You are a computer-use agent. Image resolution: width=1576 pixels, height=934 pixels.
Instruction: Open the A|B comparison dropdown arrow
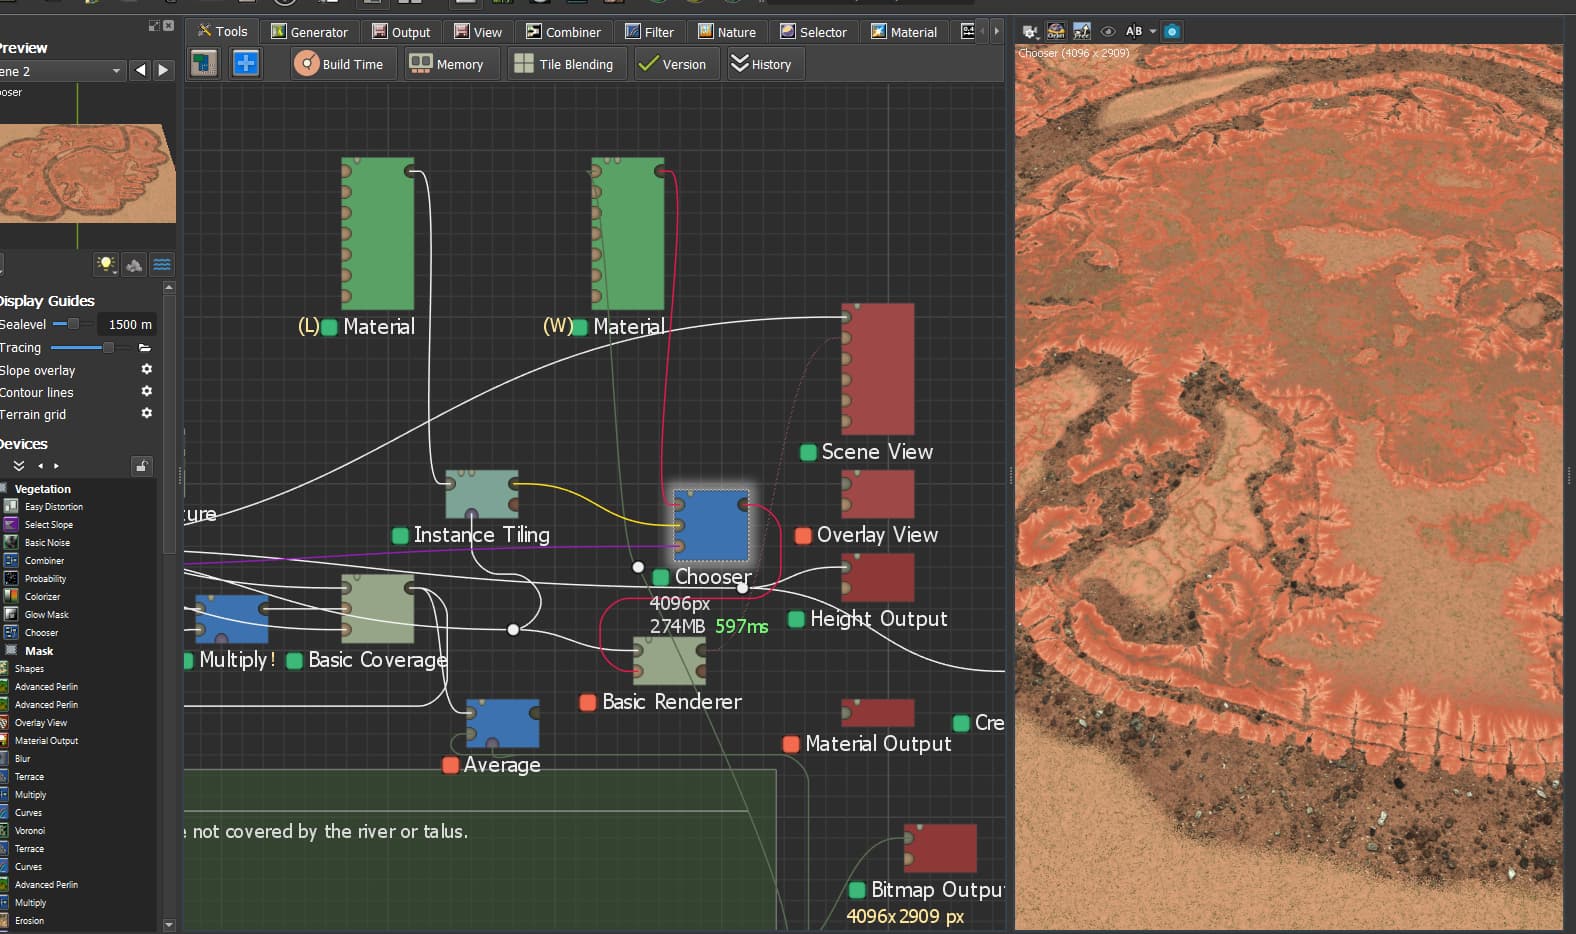click(1153, 32)
